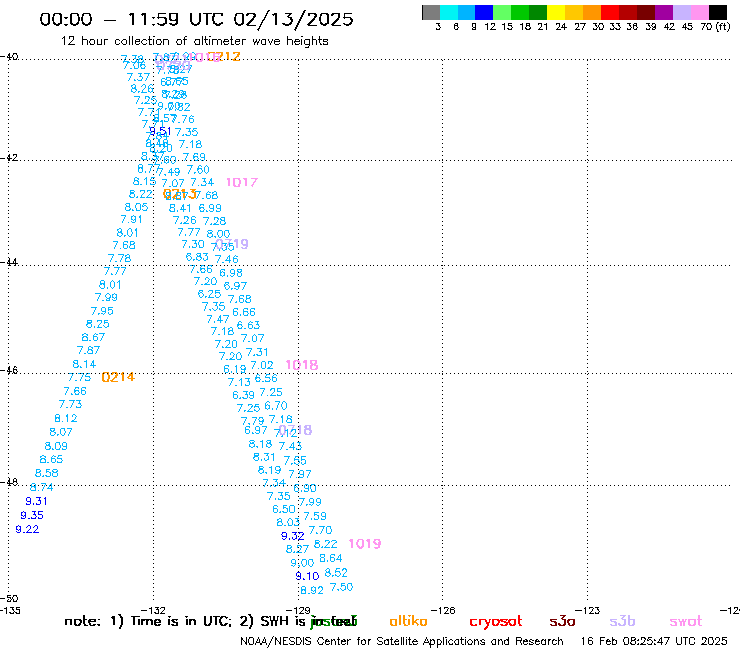740x650 pixels.
Task: Click the blue wave height value 9.22
Action: coord(27,530)
